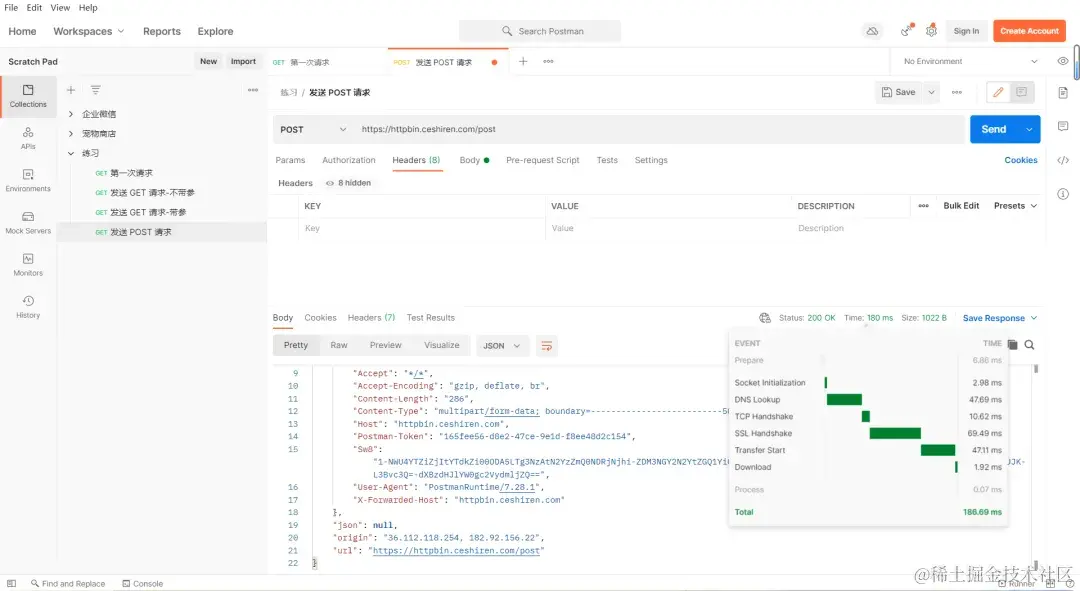This screenshot has width=1080, height=591.
Task: Open the Workspaces dropdown menu
Action: (x=89, y=31)
